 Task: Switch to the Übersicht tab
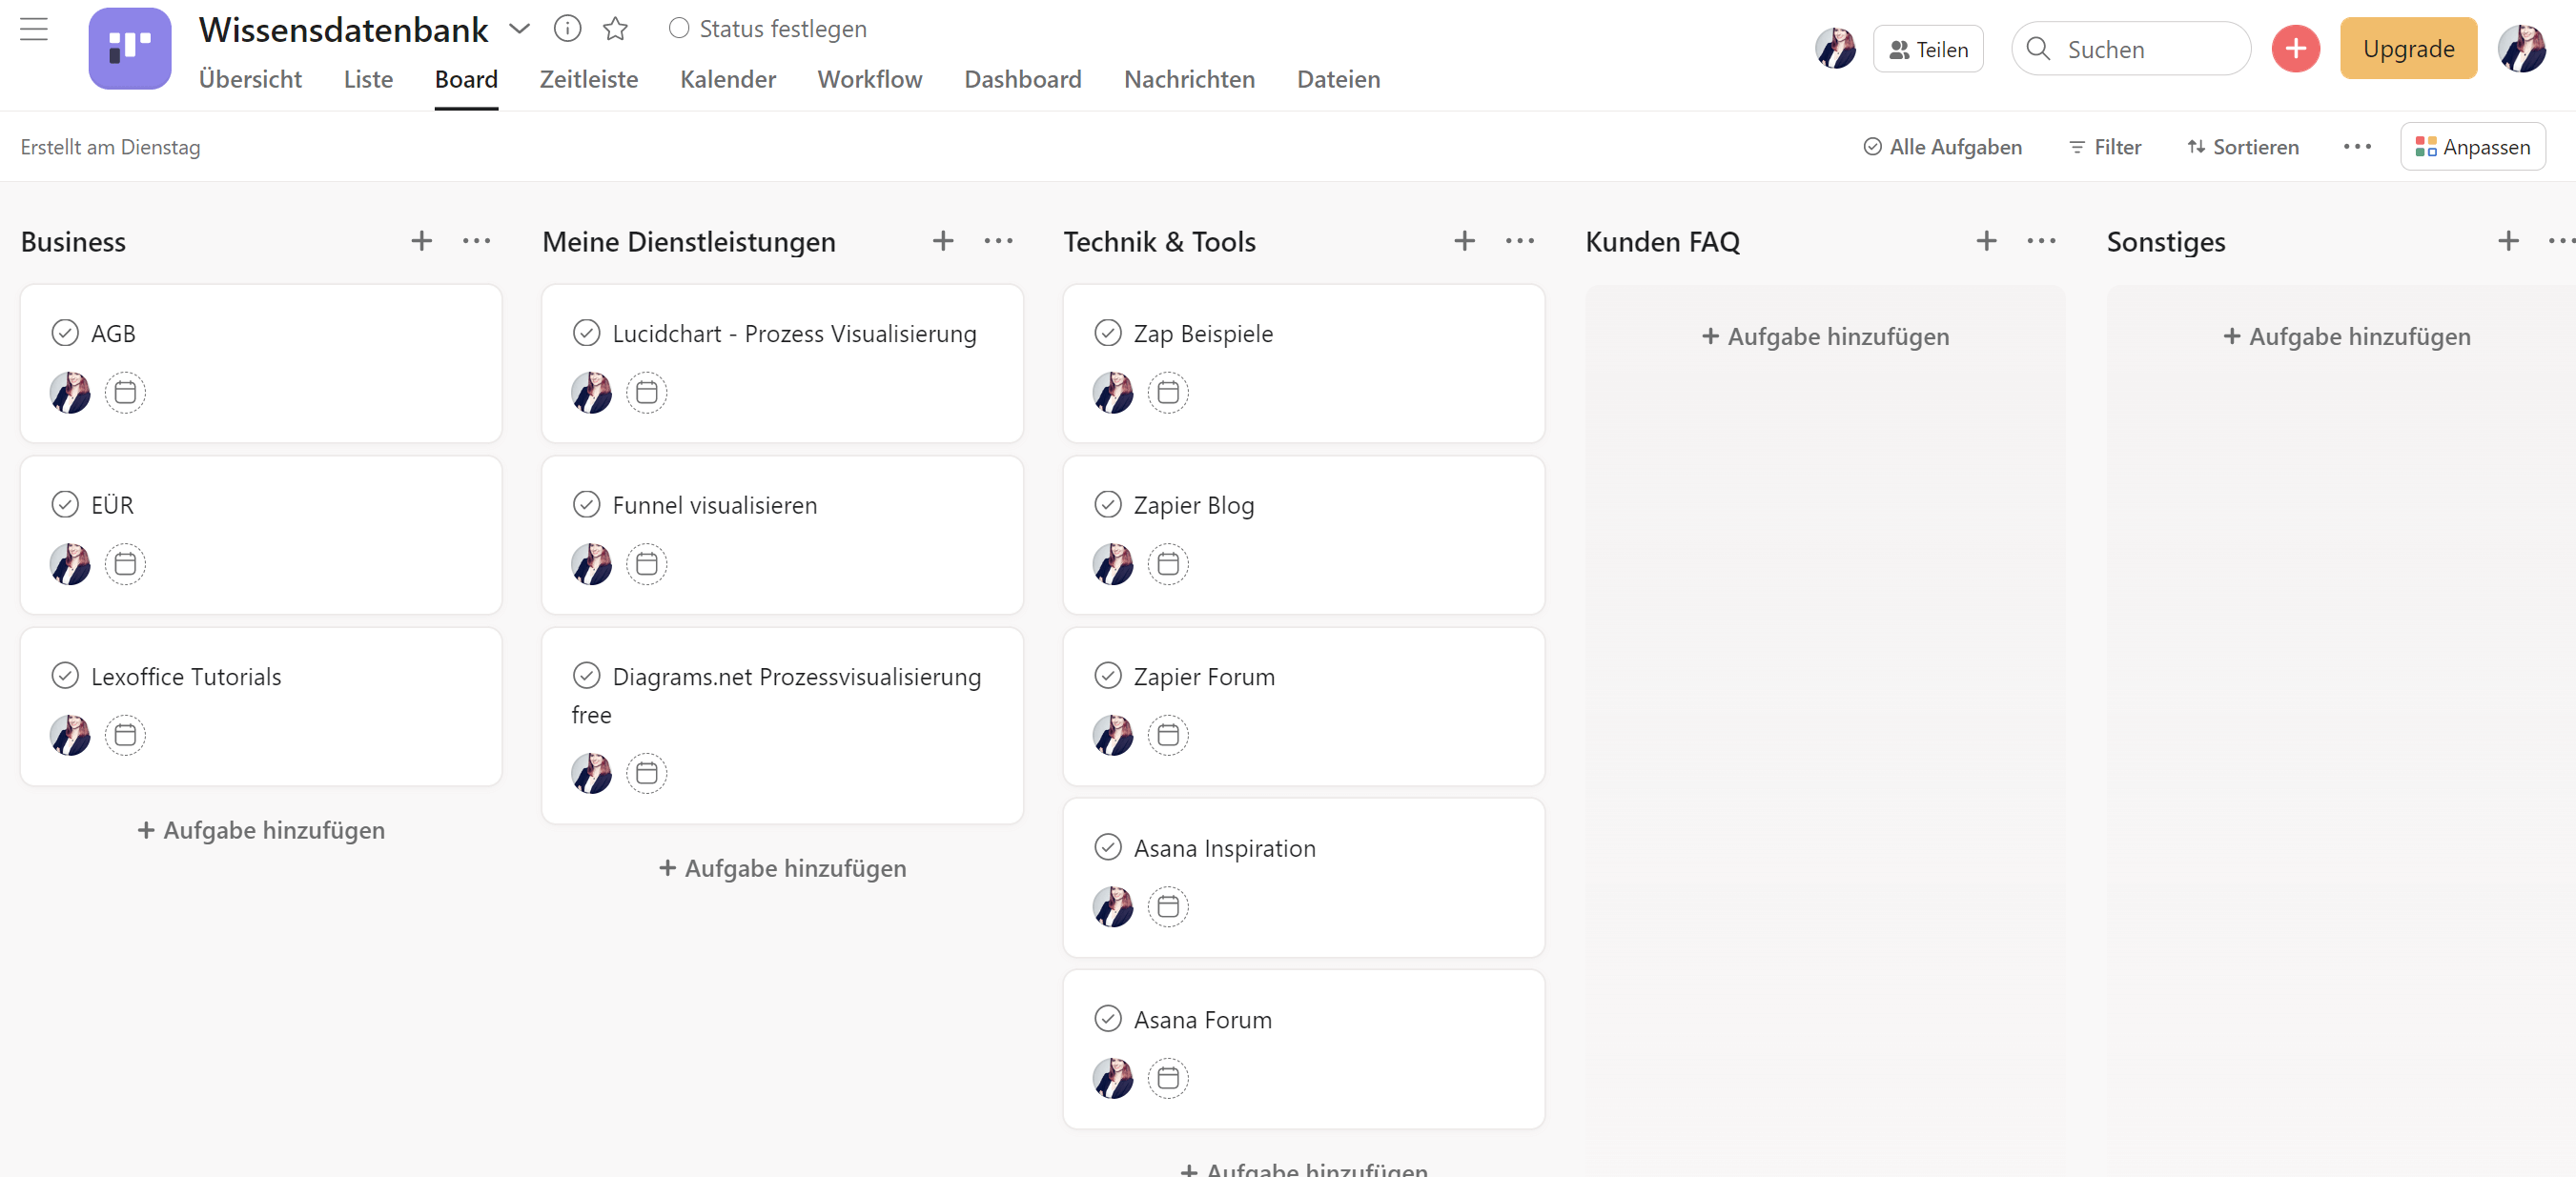pos(250,79)
